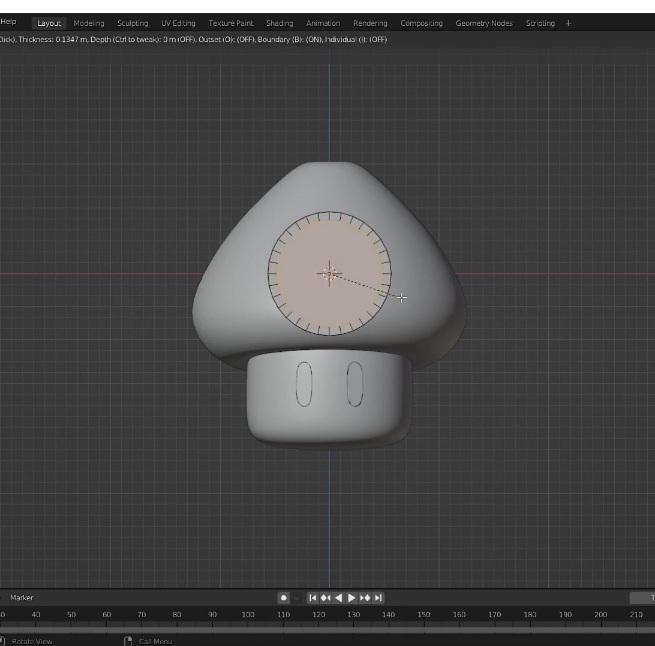Jump to the previous keyframe
Viewport: 655px width, 646px height.
point(325,598)
